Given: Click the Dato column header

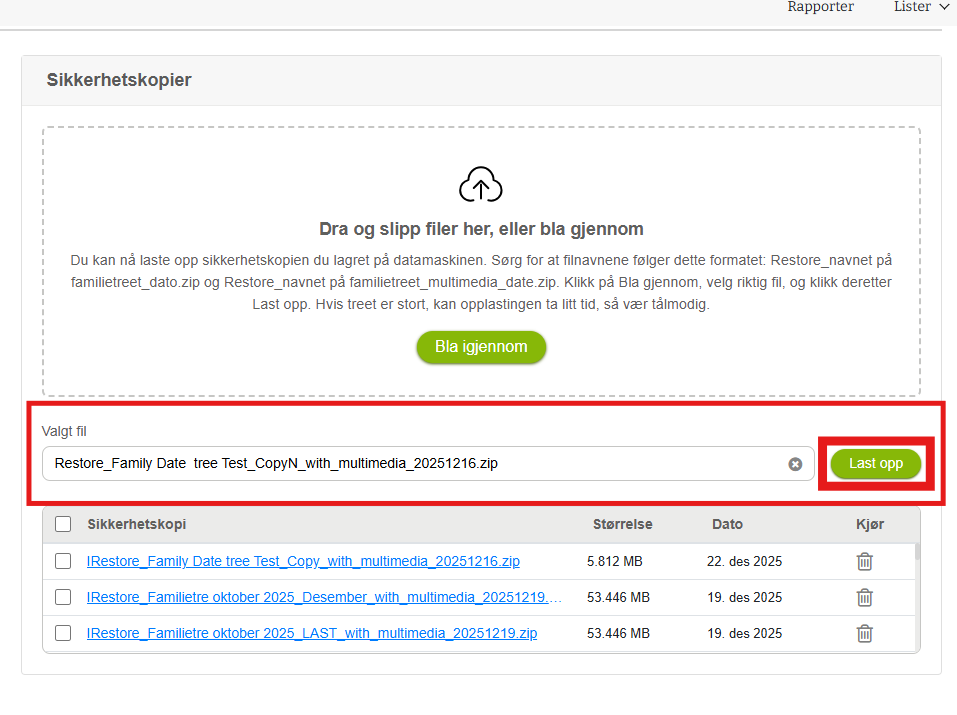Looking at the screenshot, I should (727, 524).
